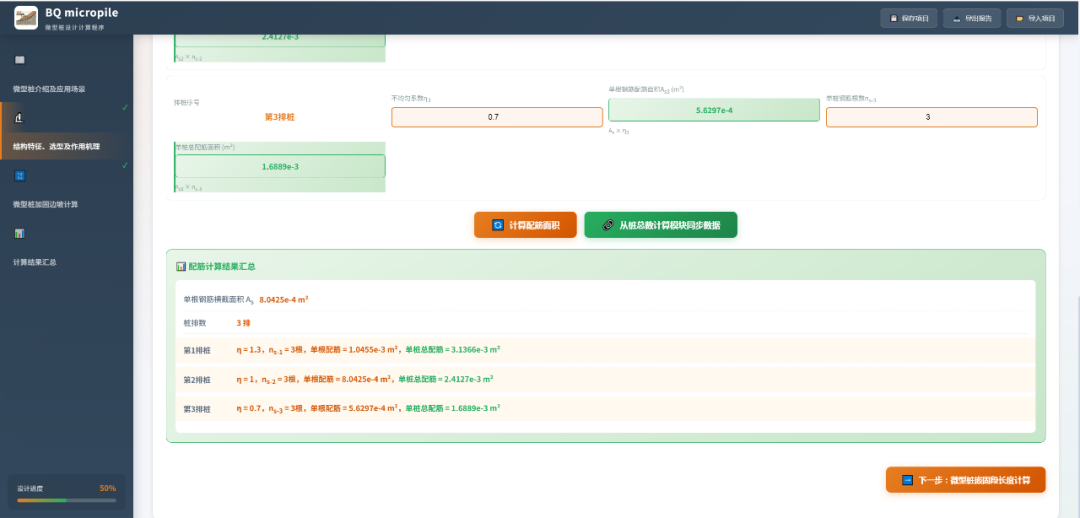Click the refresh icon inside 计算配筋面积 button

498,225
